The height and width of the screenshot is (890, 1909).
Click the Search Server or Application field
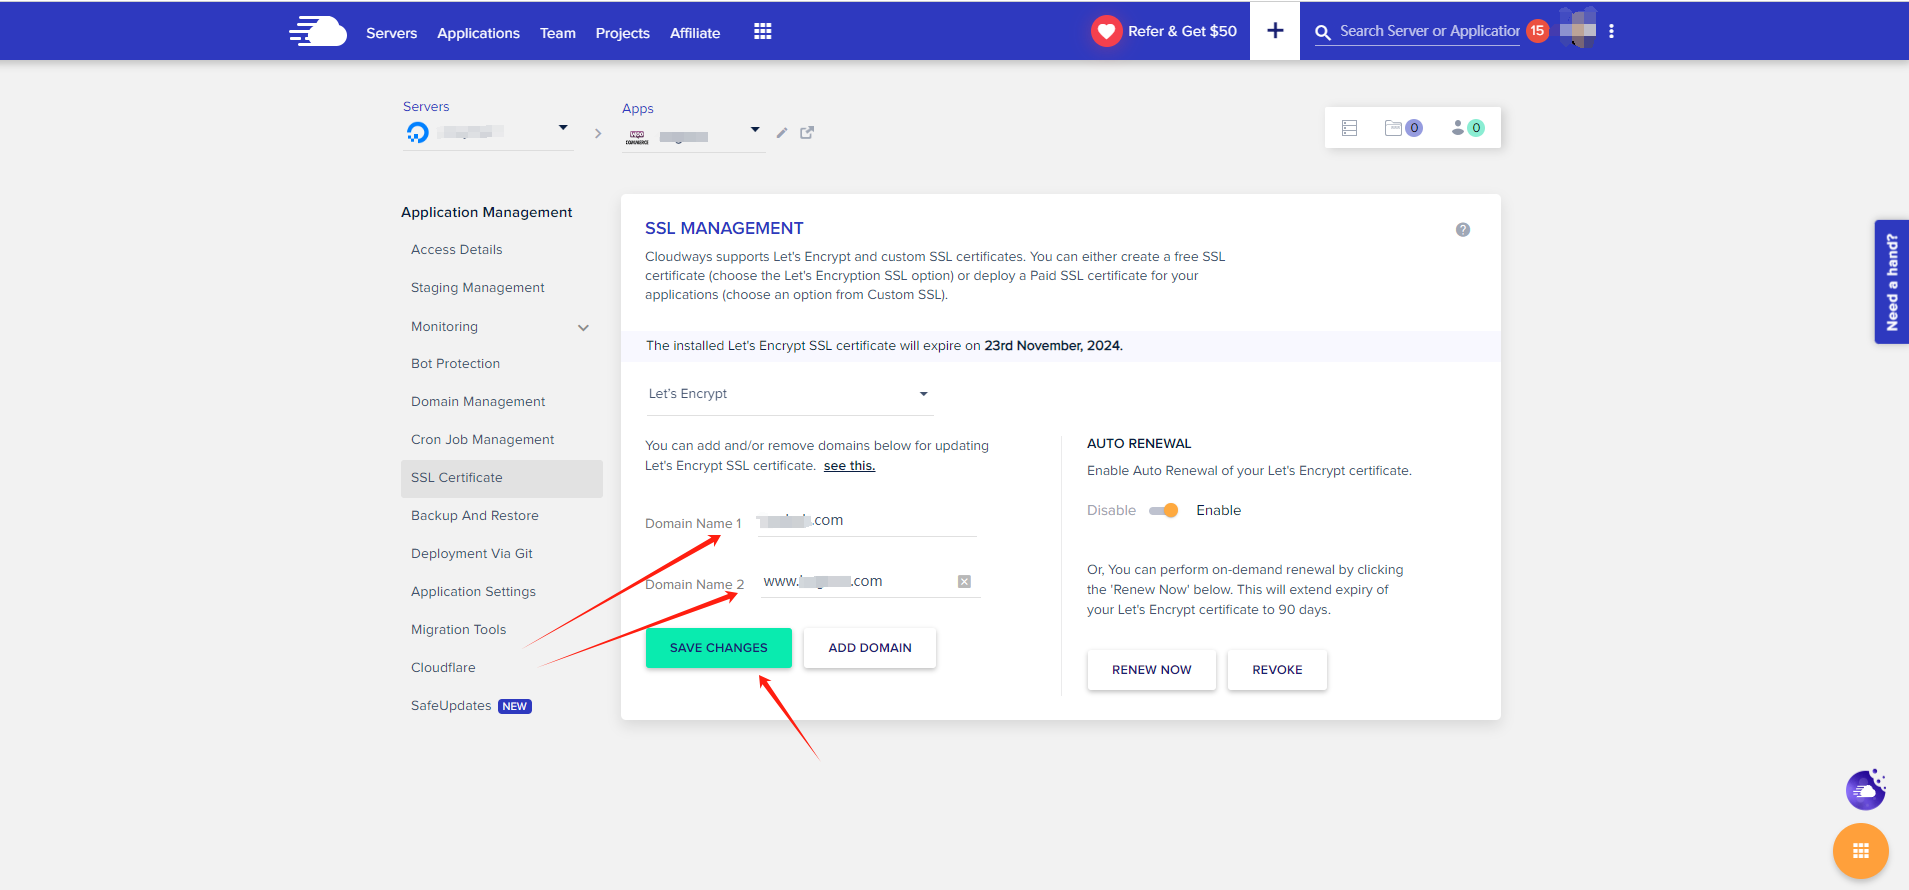click(x=1430, y=31)
